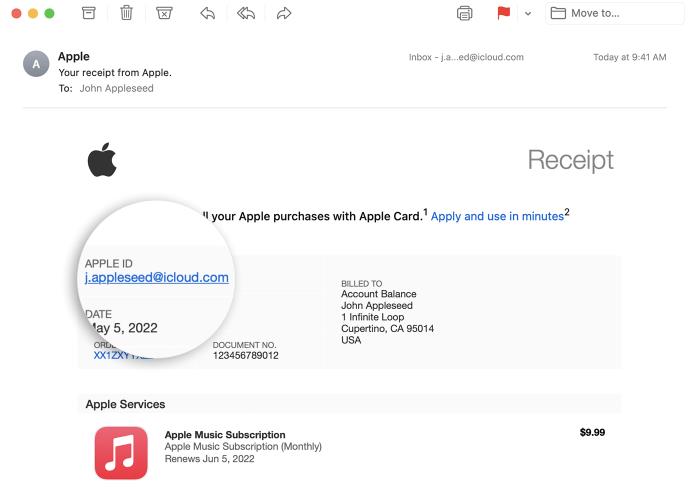Open flag color dropdown arrow
Viewport: 688px width, 495px height.
click(x=528, y=14)
